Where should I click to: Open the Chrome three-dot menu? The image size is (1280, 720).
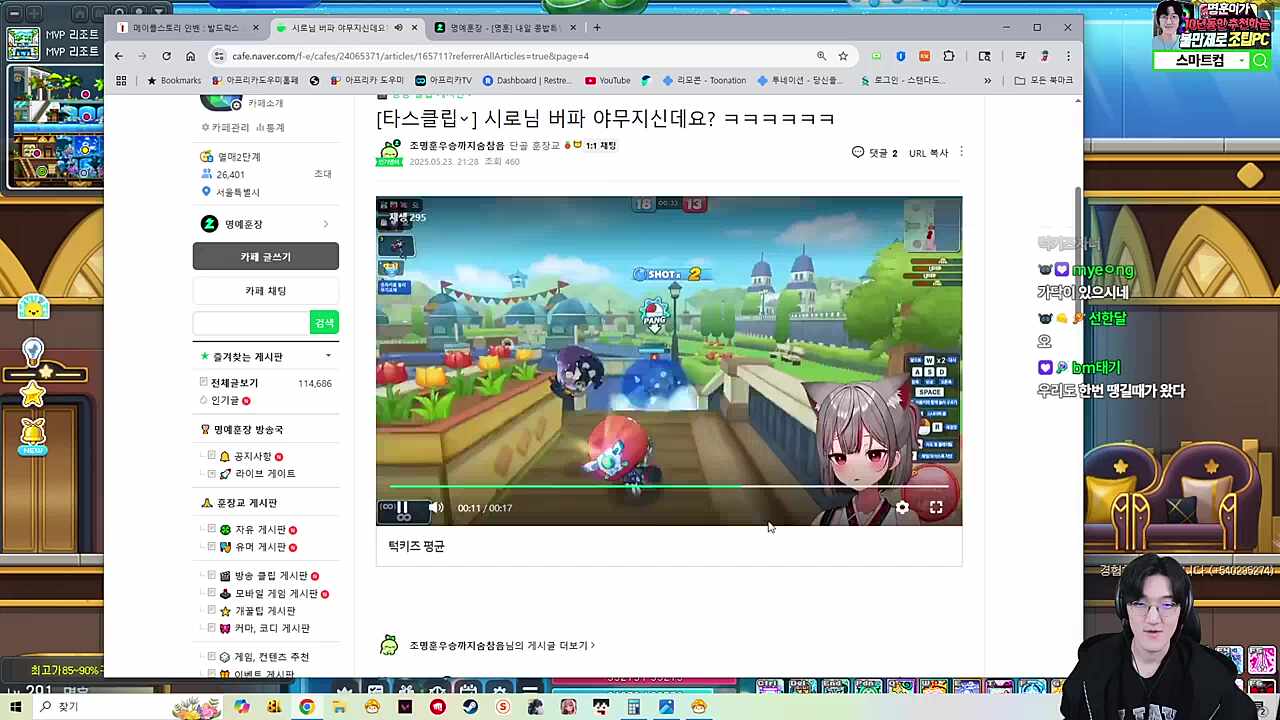pos(1068,56)
